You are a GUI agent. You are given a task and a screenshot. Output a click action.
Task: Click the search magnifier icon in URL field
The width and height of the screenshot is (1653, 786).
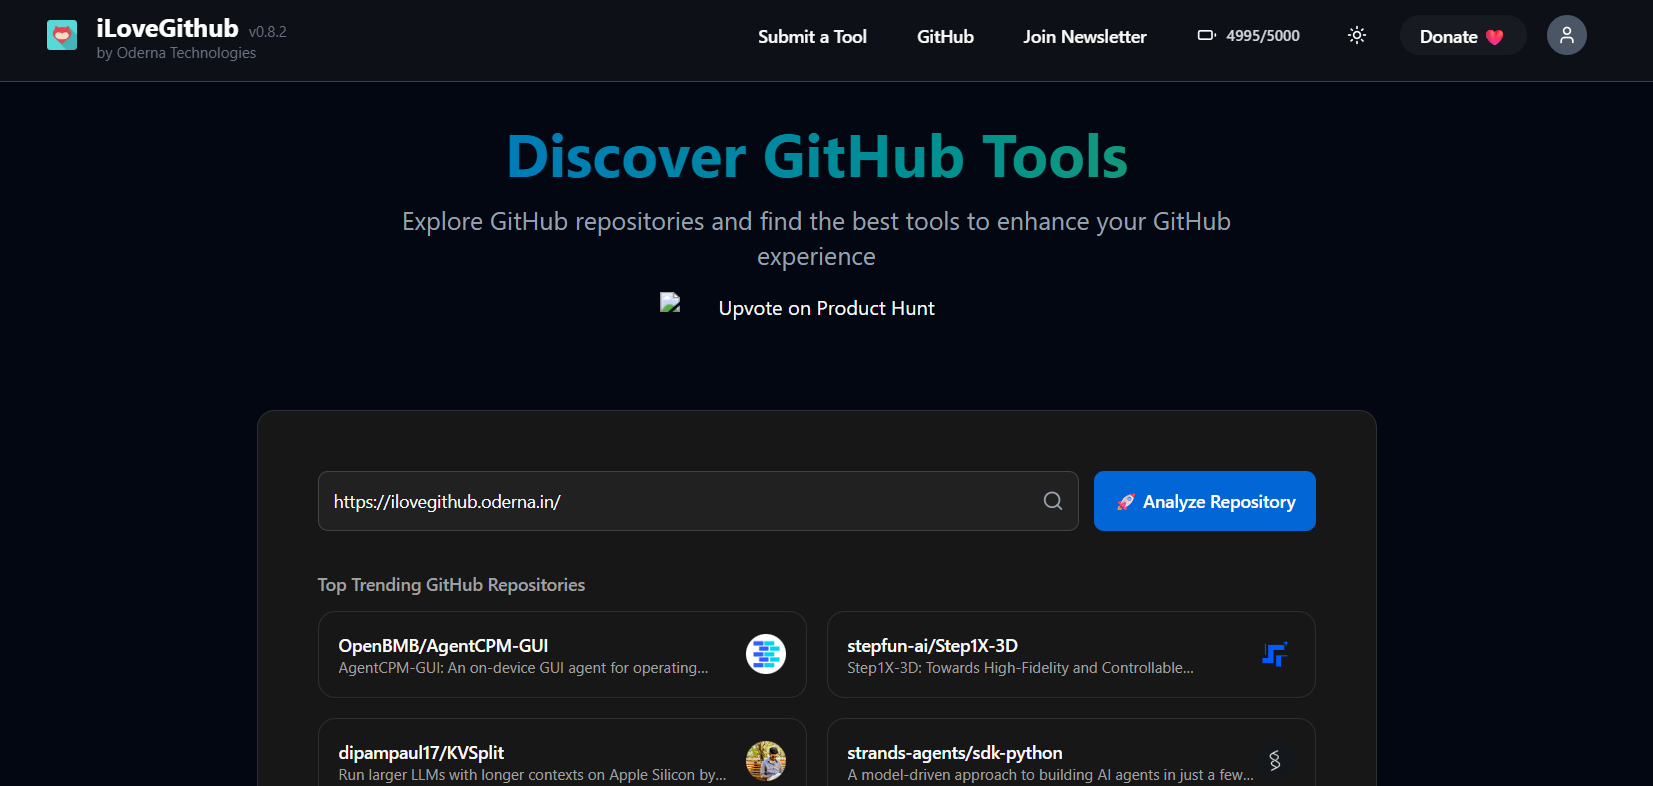pyautogui.click(x=1053, y=501)
